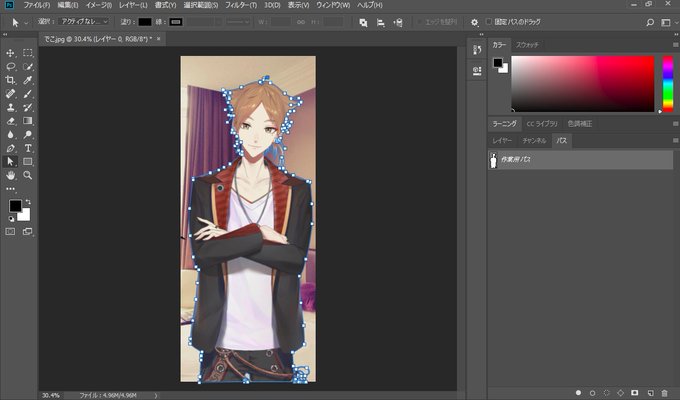The width and height of the screenshot is (680, 400).
Task: Open path alignment options
Action: [x=381, y=23]
